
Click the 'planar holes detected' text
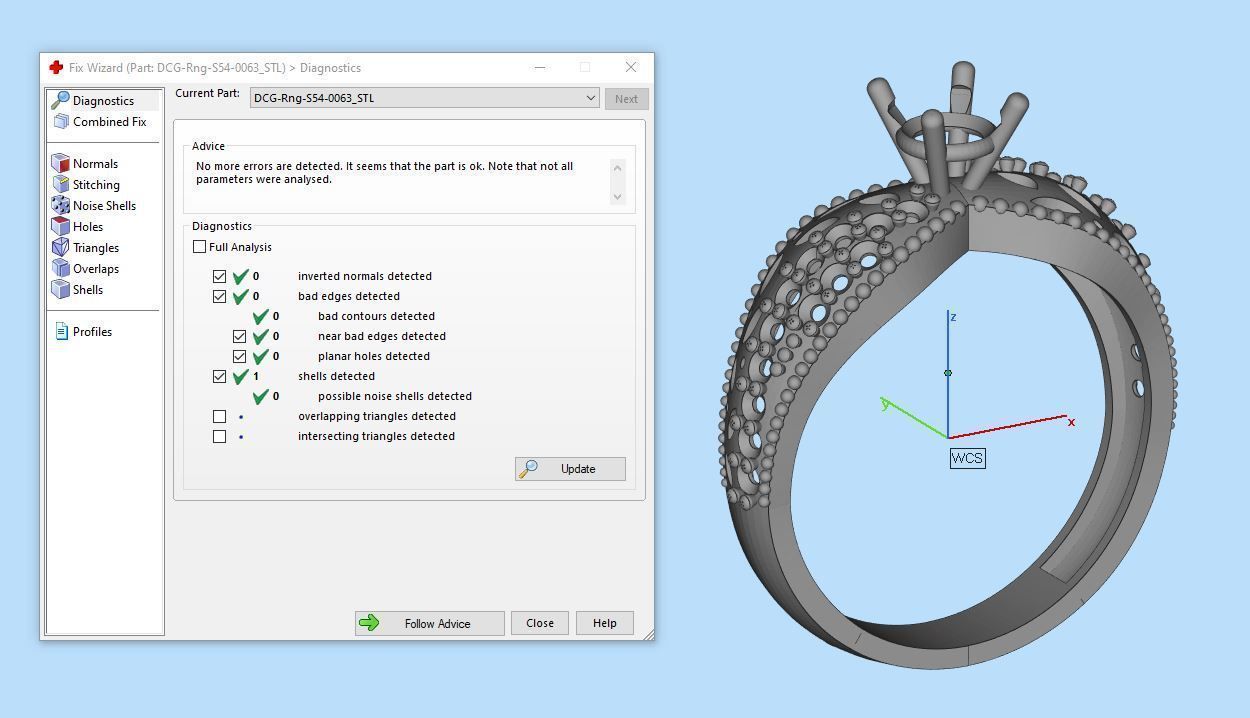point(374,356)
